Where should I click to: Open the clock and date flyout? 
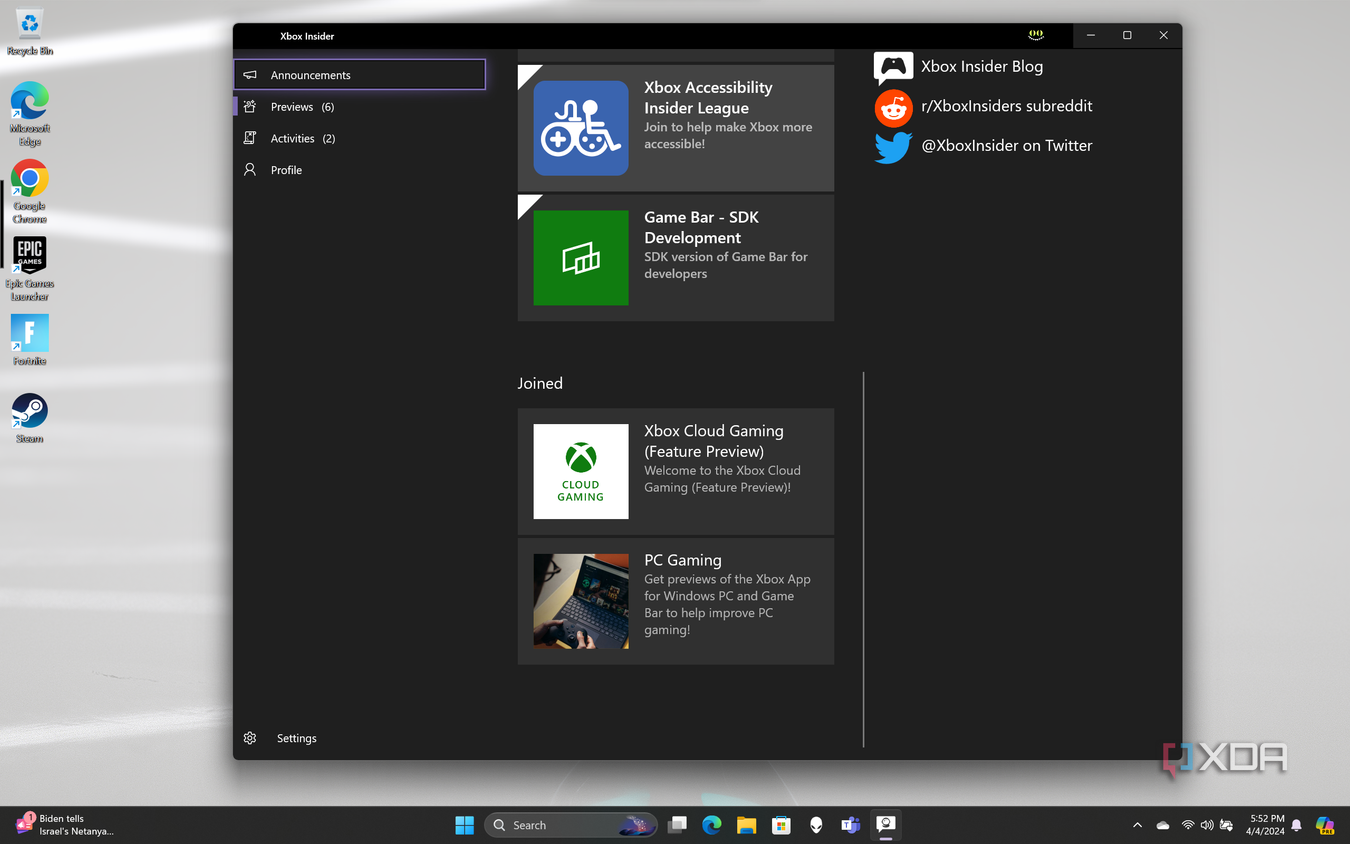1265,825
